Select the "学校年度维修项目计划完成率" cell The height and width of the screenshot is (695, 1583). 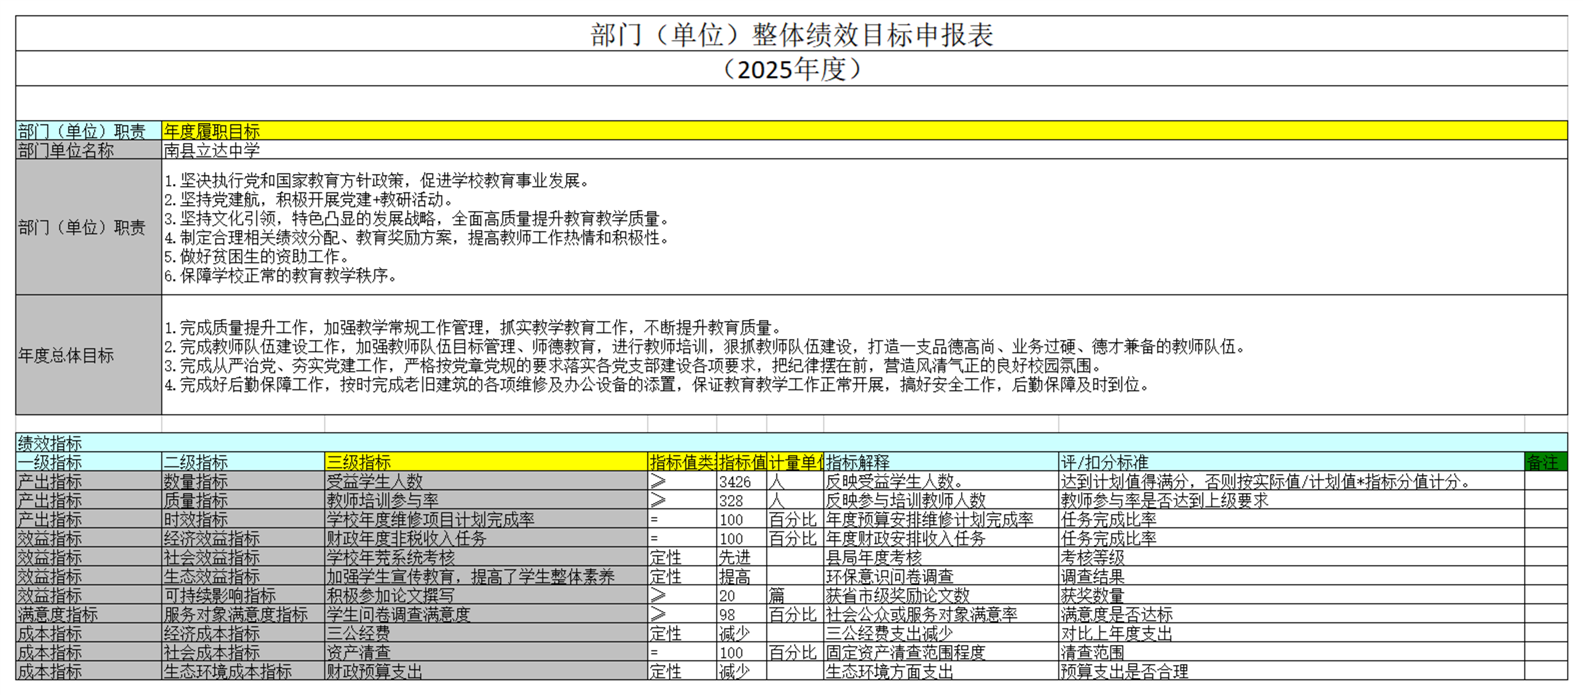tap(486, 519)
